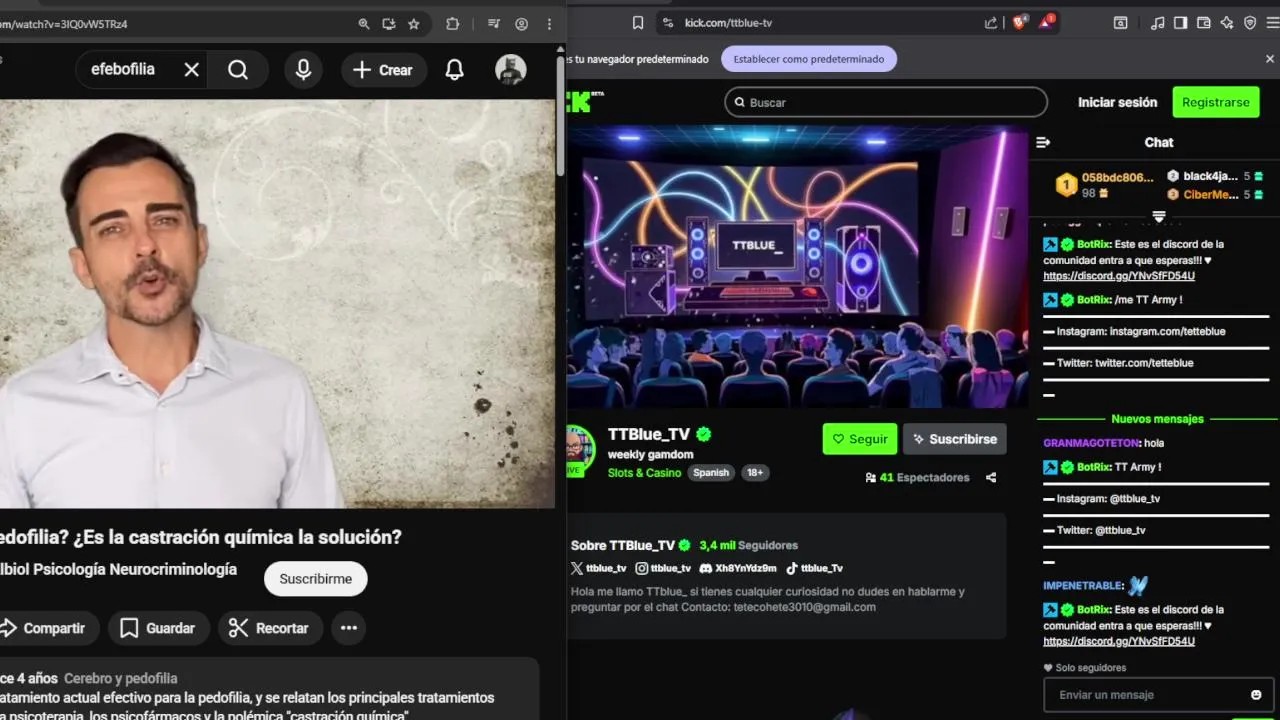Open more actions ellipsis under YouTube video
This screenshot has width=1280, height=720.
[349, 628]
